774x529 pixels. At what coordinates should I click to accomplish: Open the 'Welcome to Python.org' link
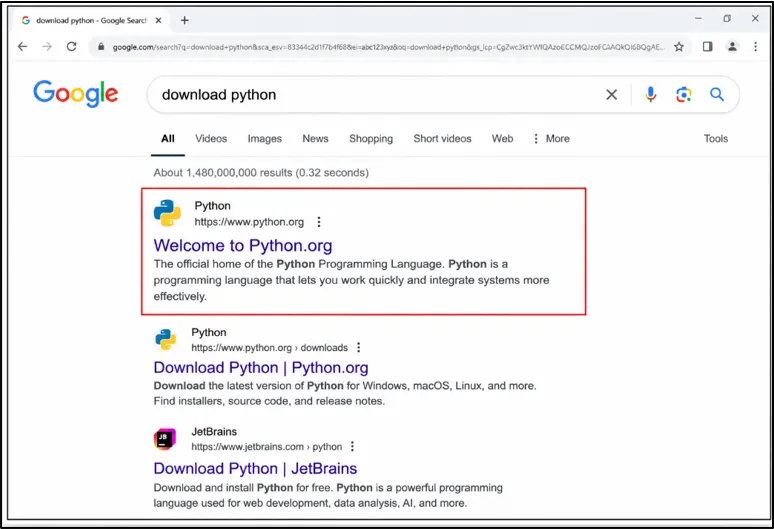[243, 245]
